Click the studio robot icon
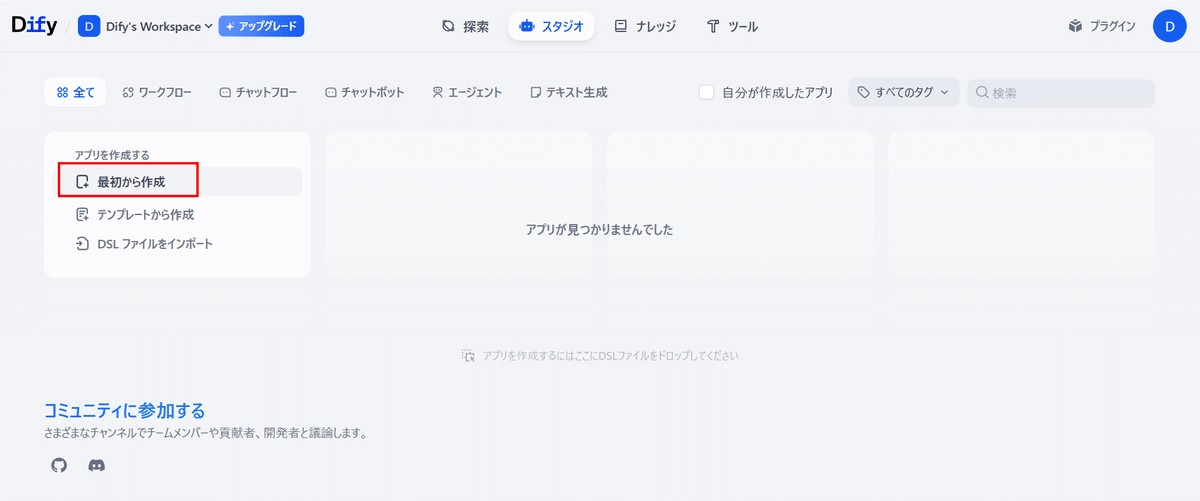1200x501 pixels. tap(527, 27)
